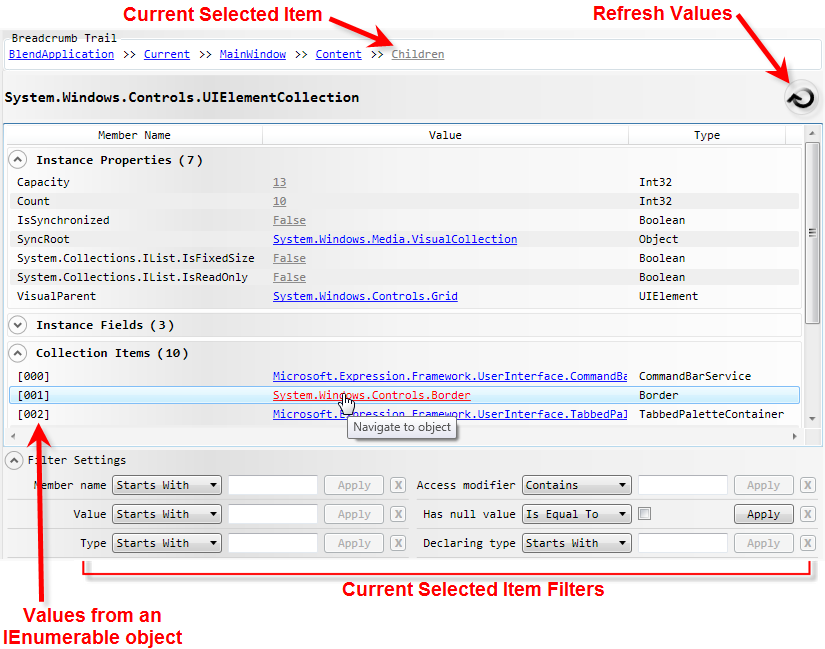Open the Value filter mode dropdown
Viewport: 825px width, 649px height.
click(167, 514)
